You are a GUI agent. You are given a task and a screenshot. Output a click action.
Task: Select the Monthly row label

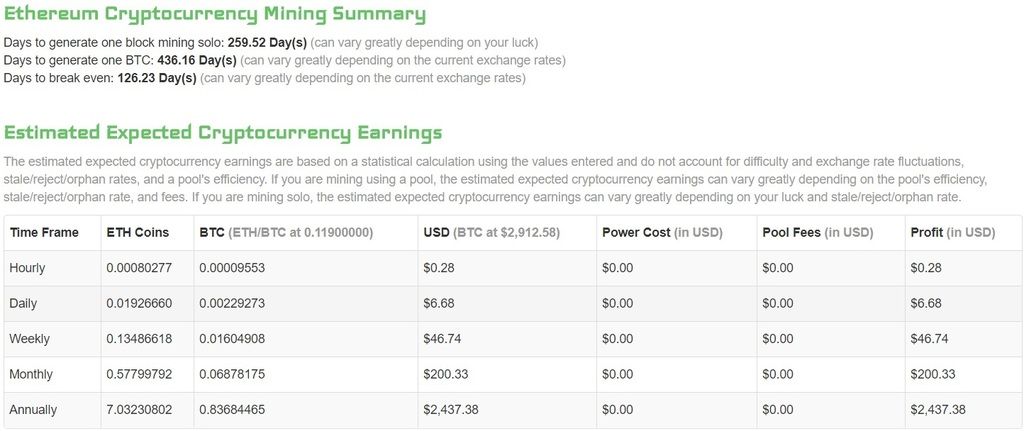pos(31,374)
